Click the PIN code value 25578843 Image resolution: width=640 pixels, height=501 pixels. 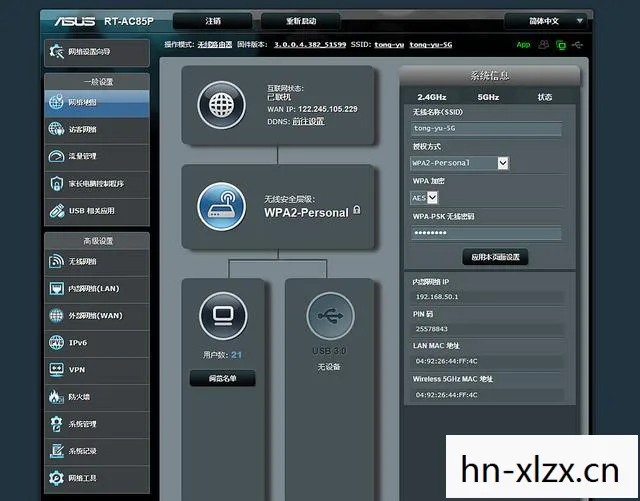(431, 329)
